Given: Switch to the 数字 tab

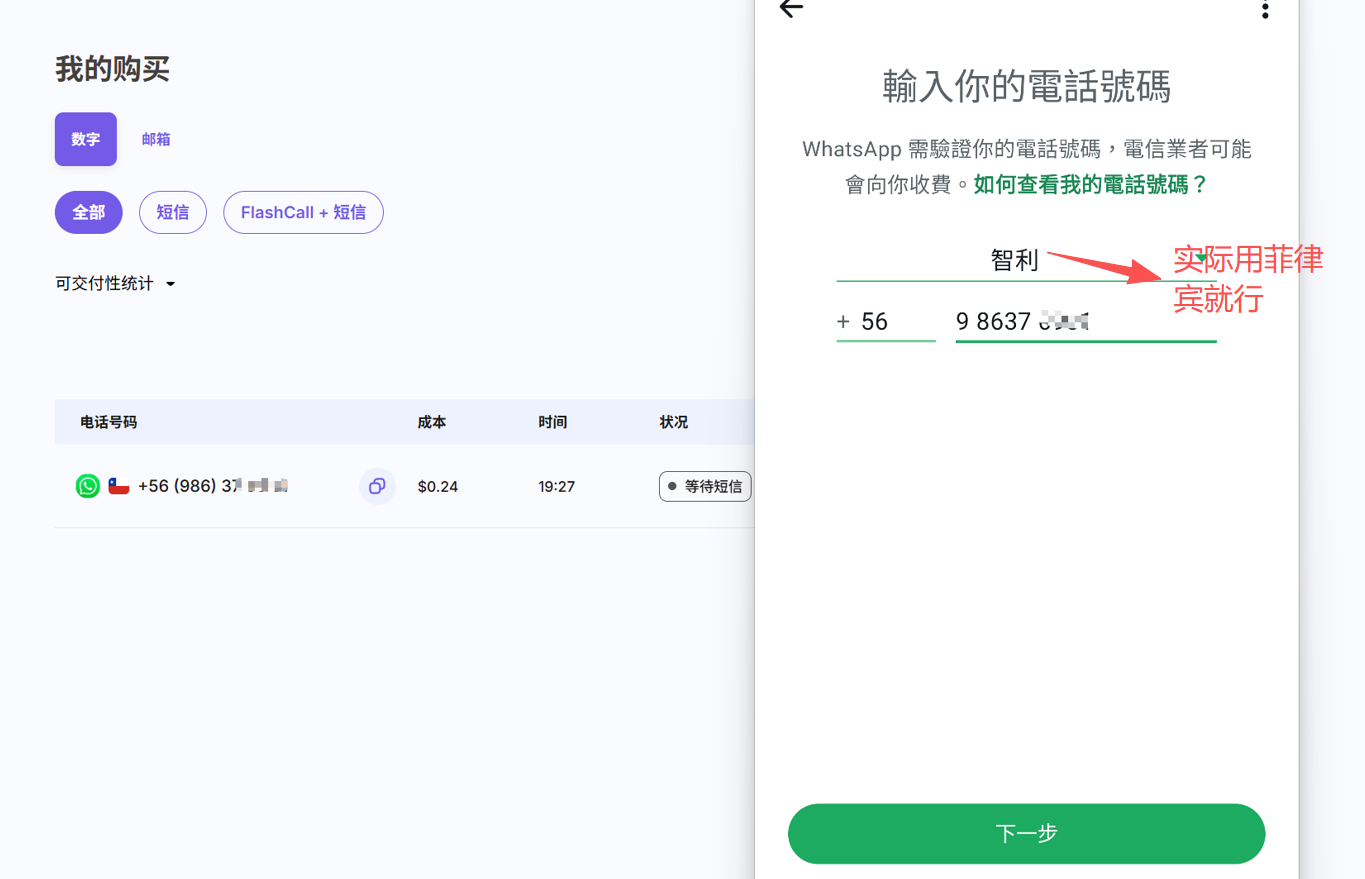Looking at the screenshot, I should (x=86, y=139).
